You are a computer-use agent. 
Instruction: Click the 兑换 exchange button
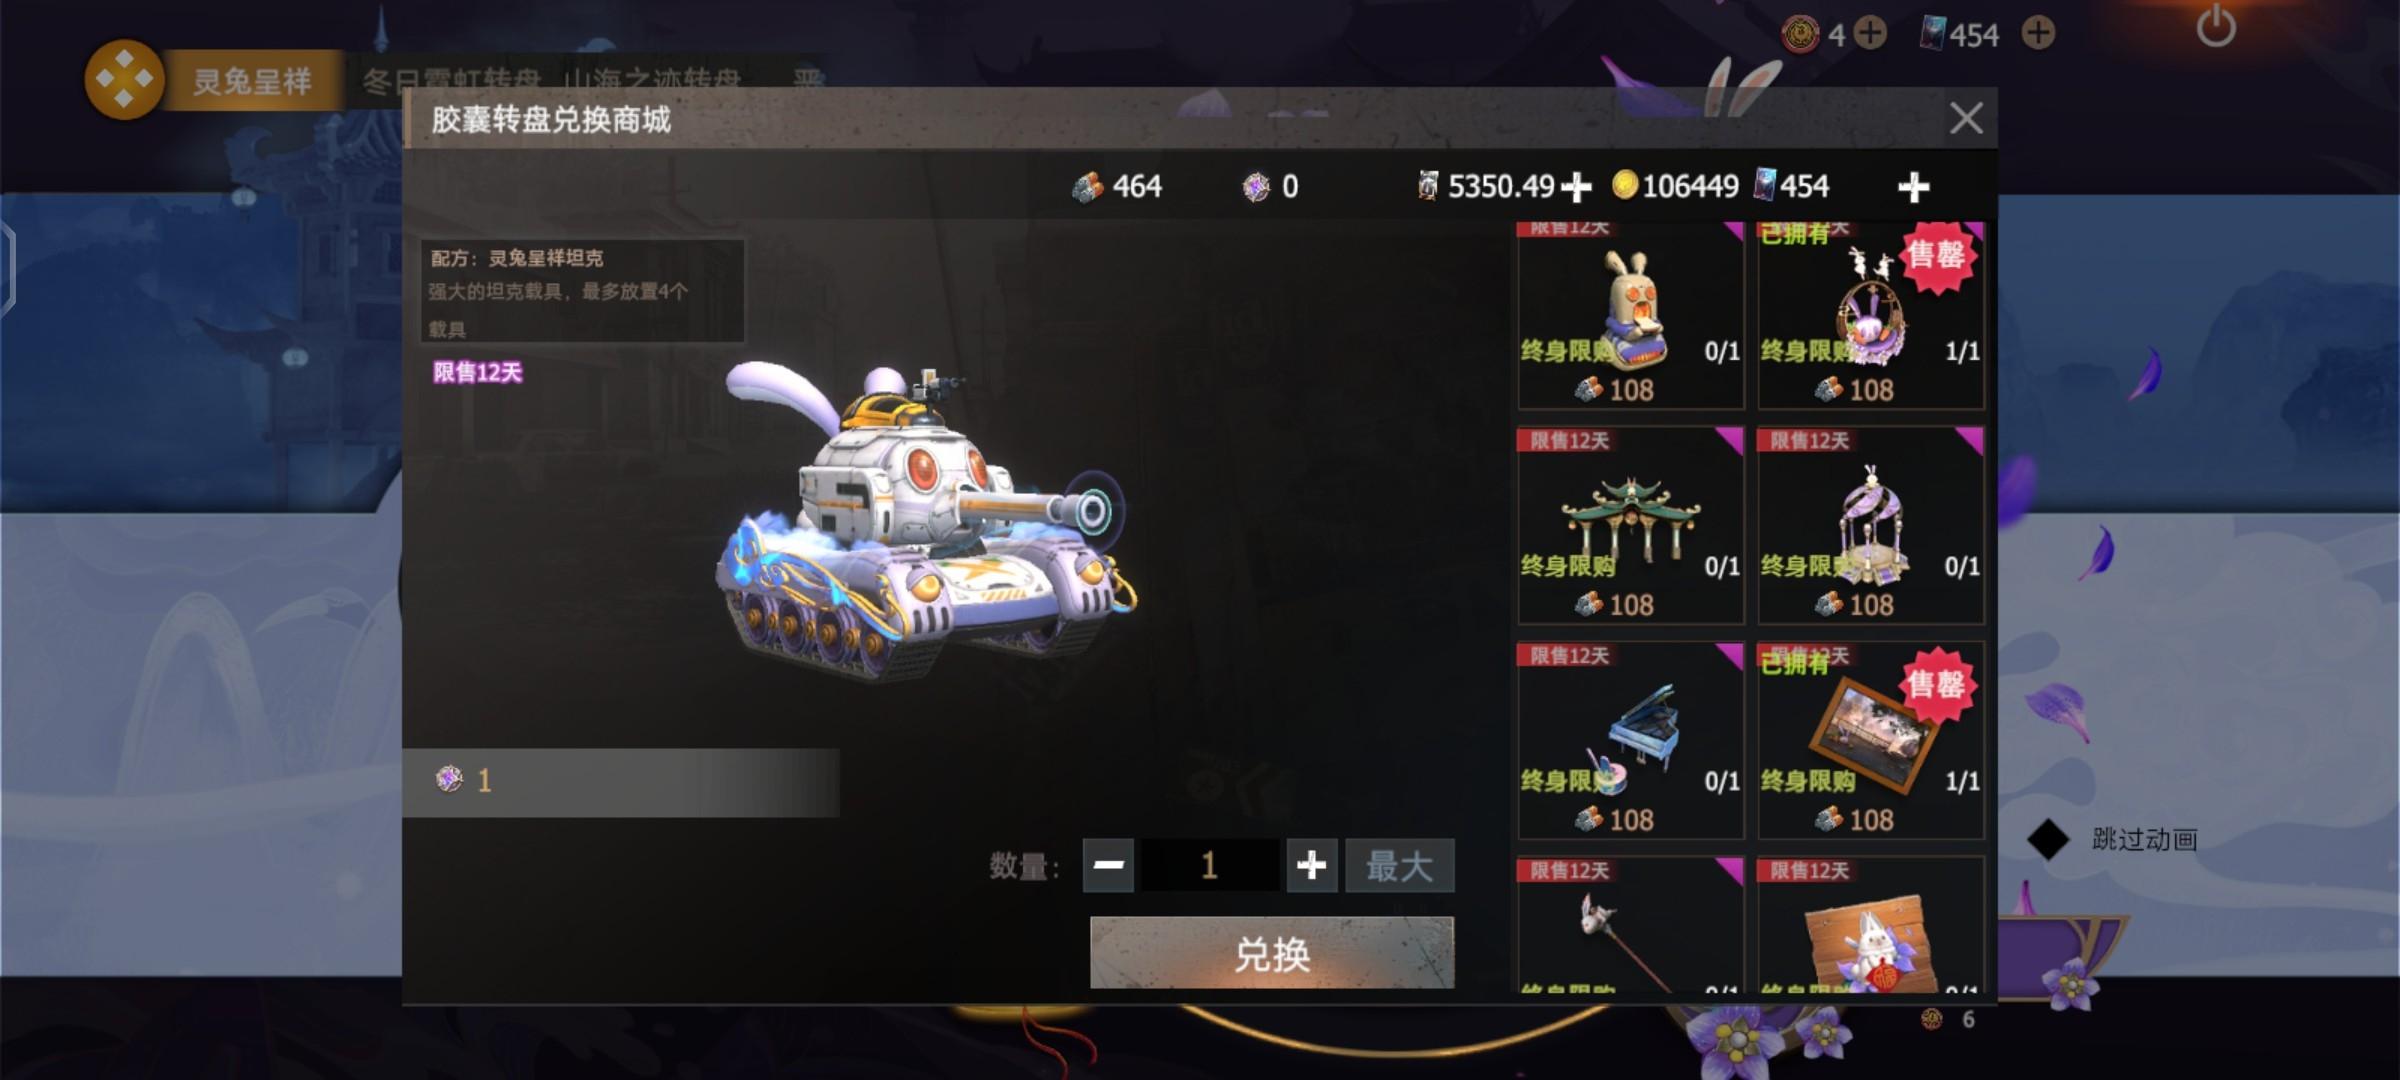pos(1272,953)
